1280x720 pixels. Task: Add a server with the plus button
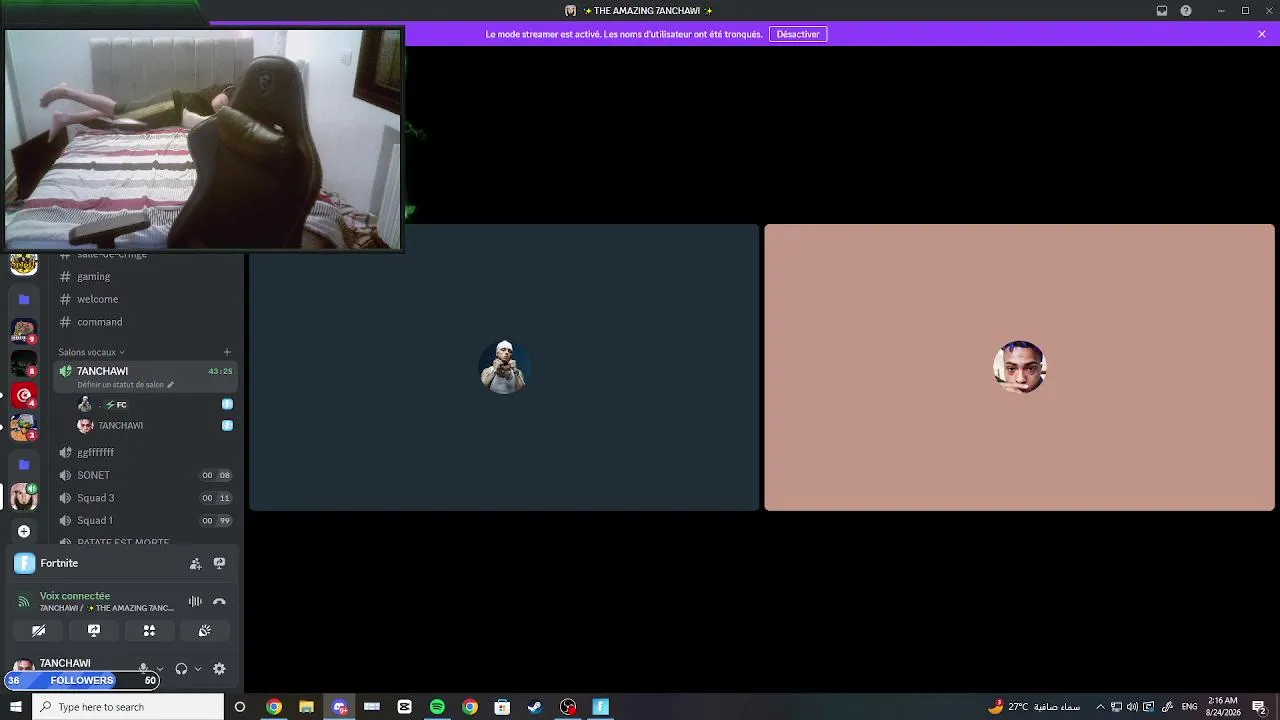pos(24,531)
